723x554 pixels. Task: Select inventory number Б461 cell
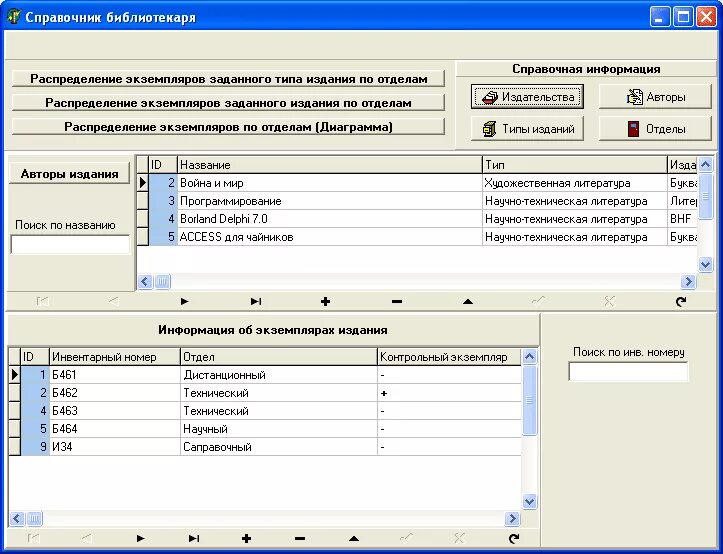click(x=115, y=375)
